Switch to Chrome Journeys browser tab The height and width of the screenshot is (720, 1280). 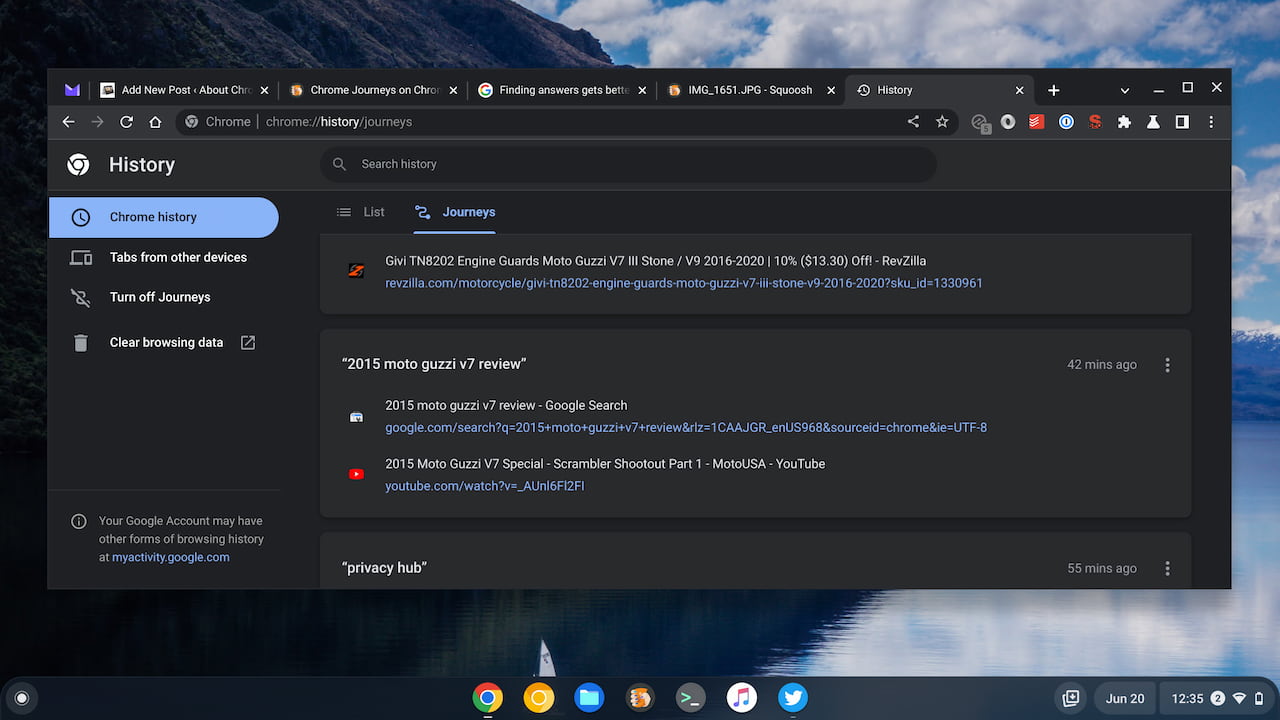coord(374,90)
